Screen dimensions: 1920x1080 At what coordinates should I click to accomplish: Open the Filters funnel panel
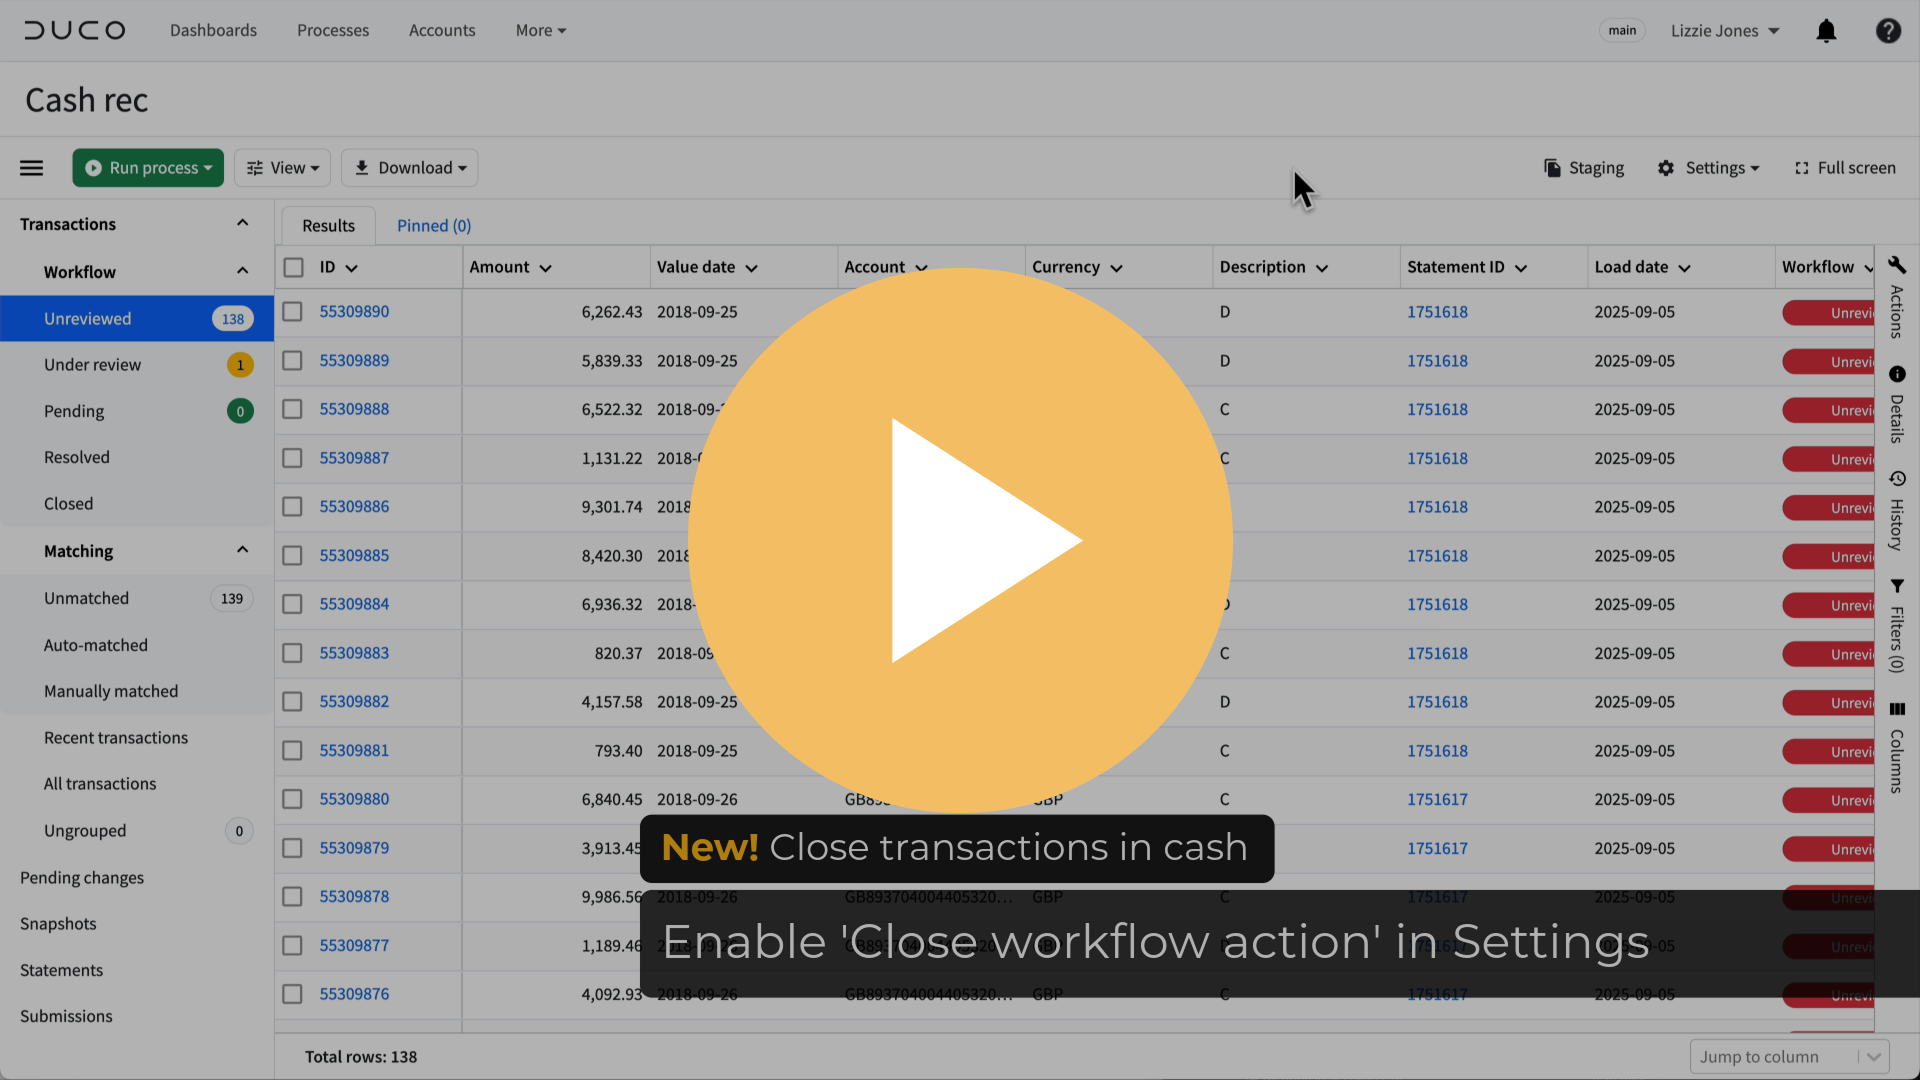point(1897,586)
